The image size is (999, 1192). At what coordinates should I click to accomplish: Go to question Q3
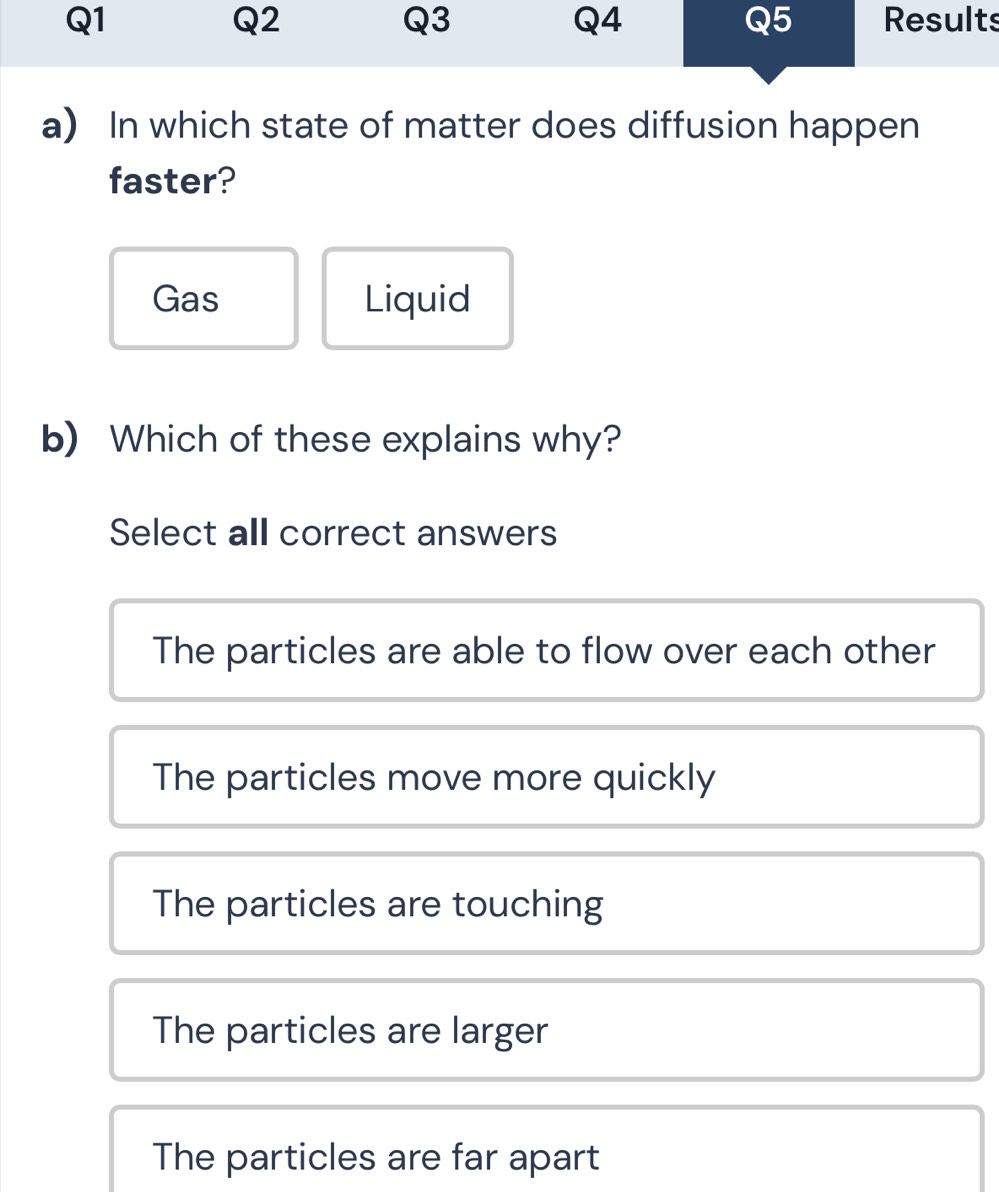tap(427, 20)
